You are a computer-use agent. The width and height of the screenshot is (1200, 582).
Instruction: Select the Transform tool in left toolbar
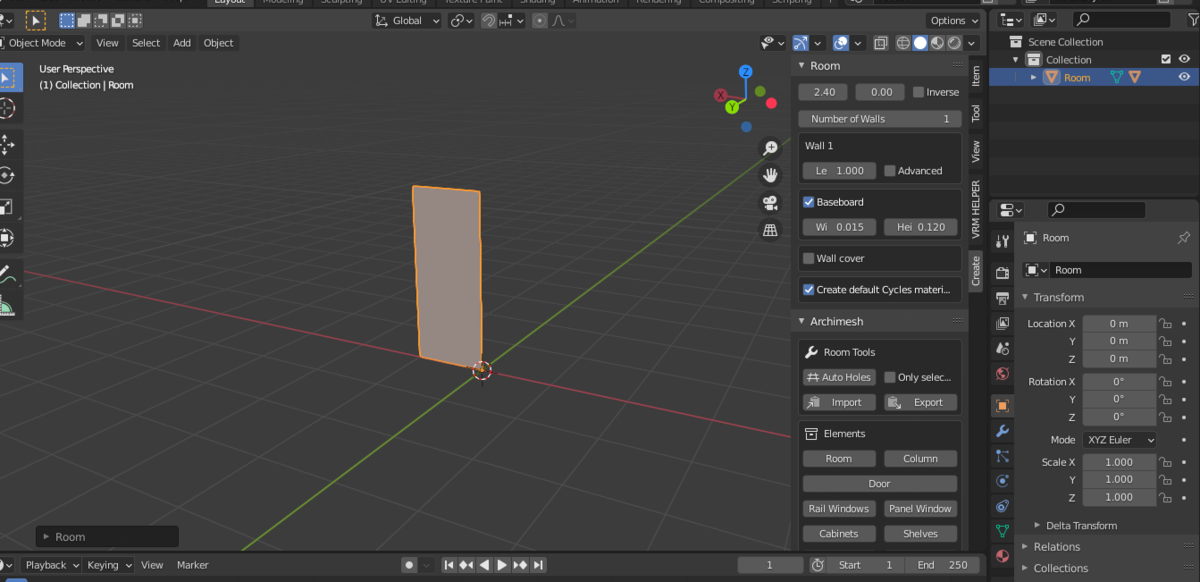tap(7, 238)
